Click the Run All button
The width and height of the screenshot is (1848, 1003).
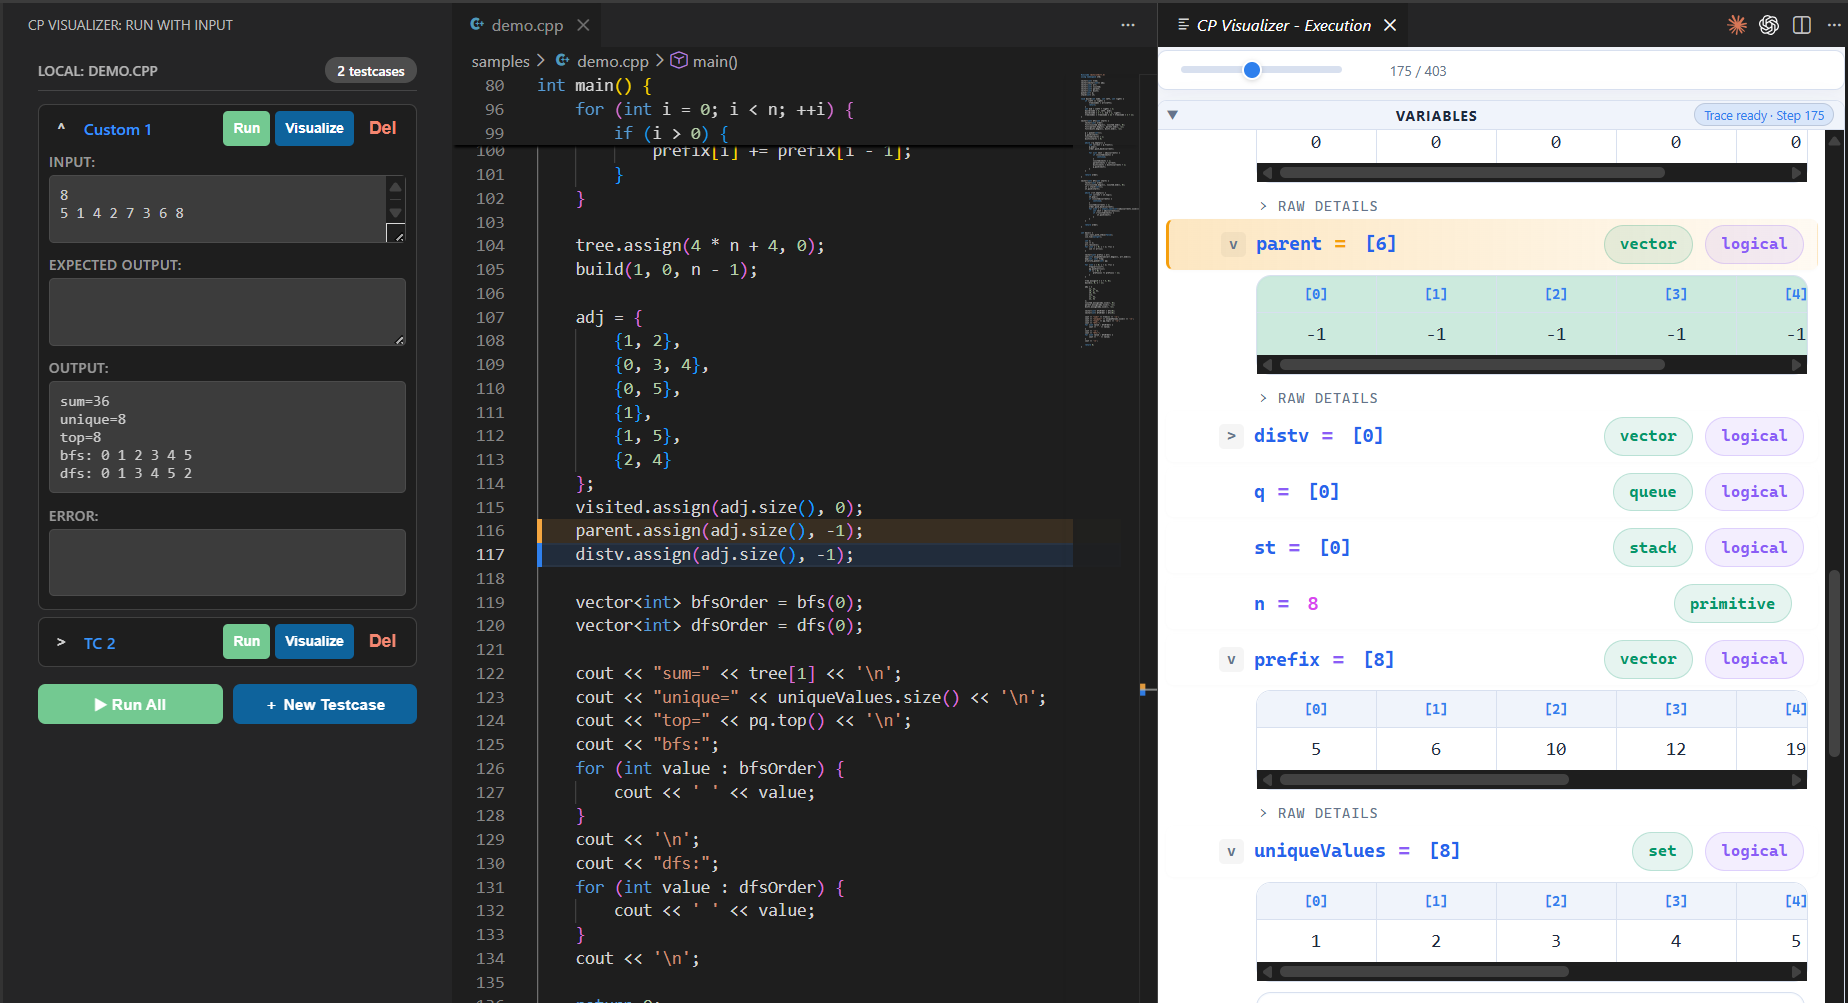pyautogui.click(x=130, y=704)
